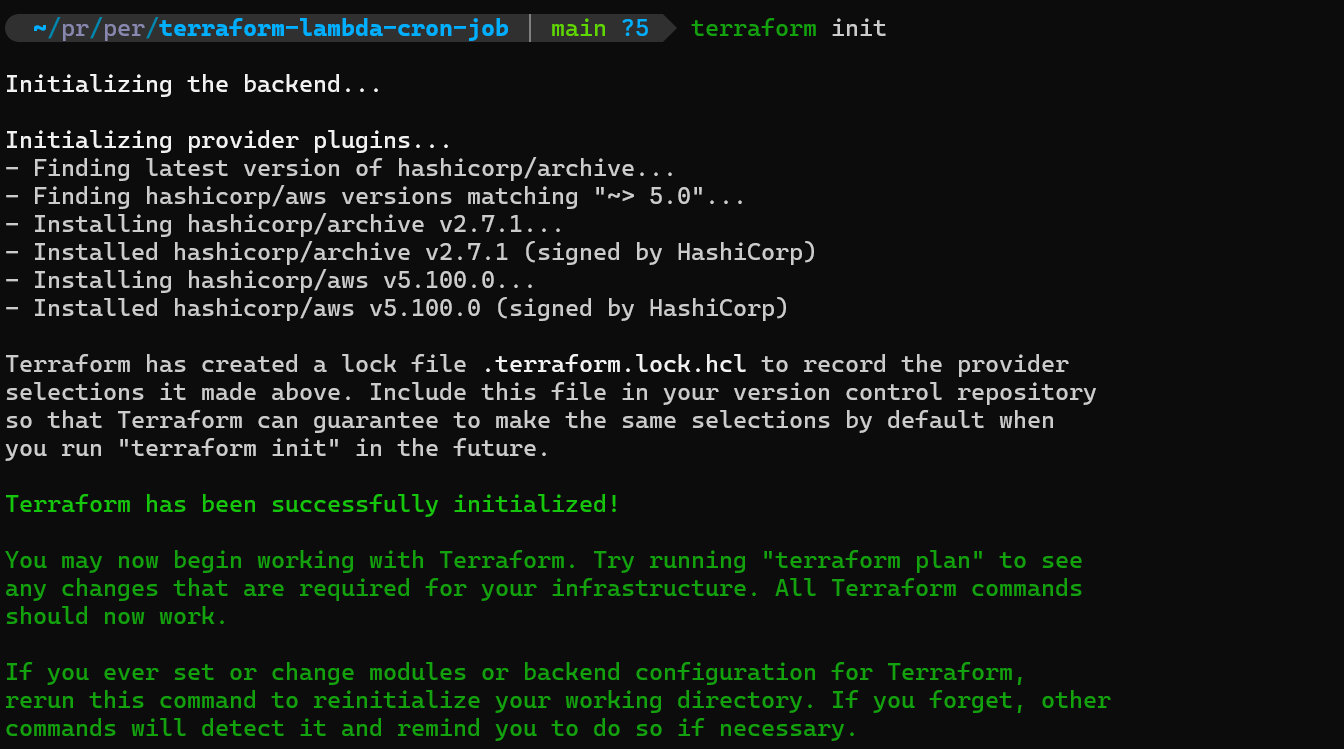Click the "terraform init" command on the prompt line

pos(788,28)
